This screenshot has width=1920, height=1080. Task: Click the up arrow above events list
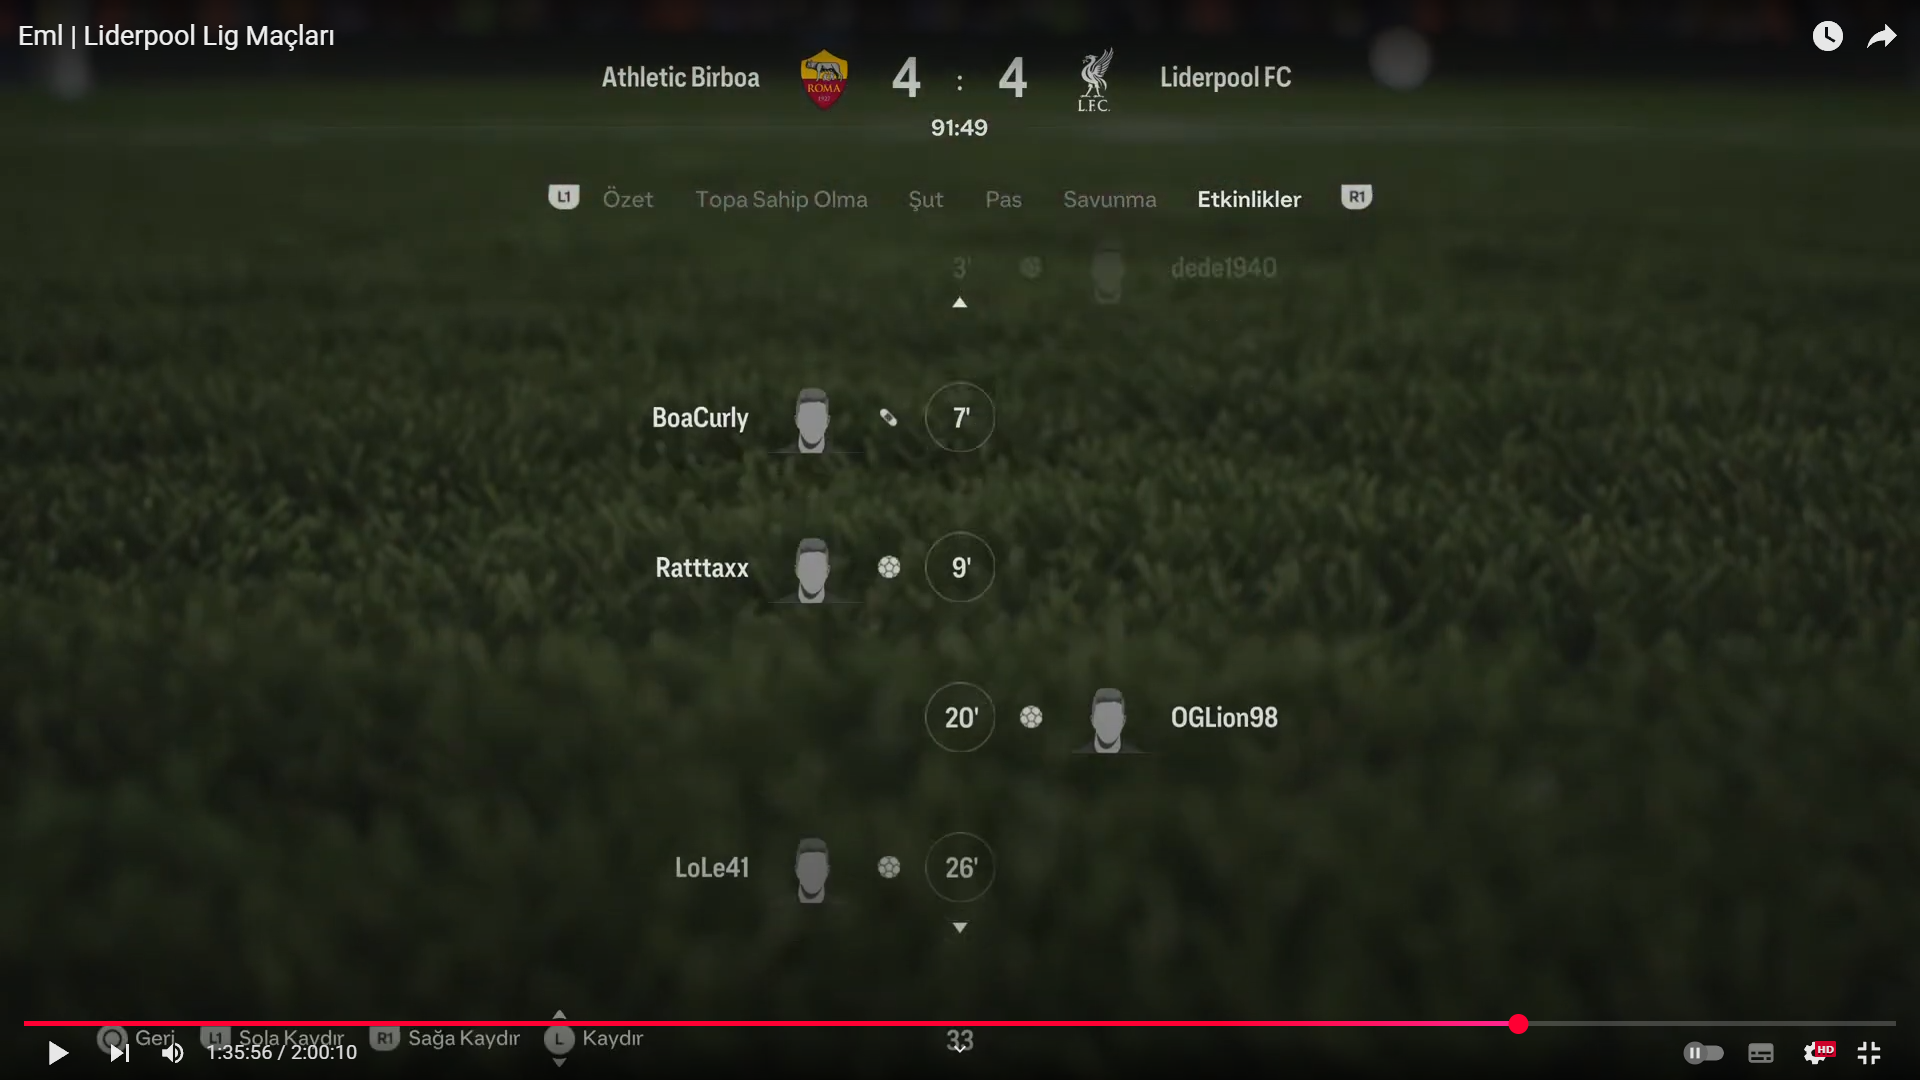pos(959,302)
